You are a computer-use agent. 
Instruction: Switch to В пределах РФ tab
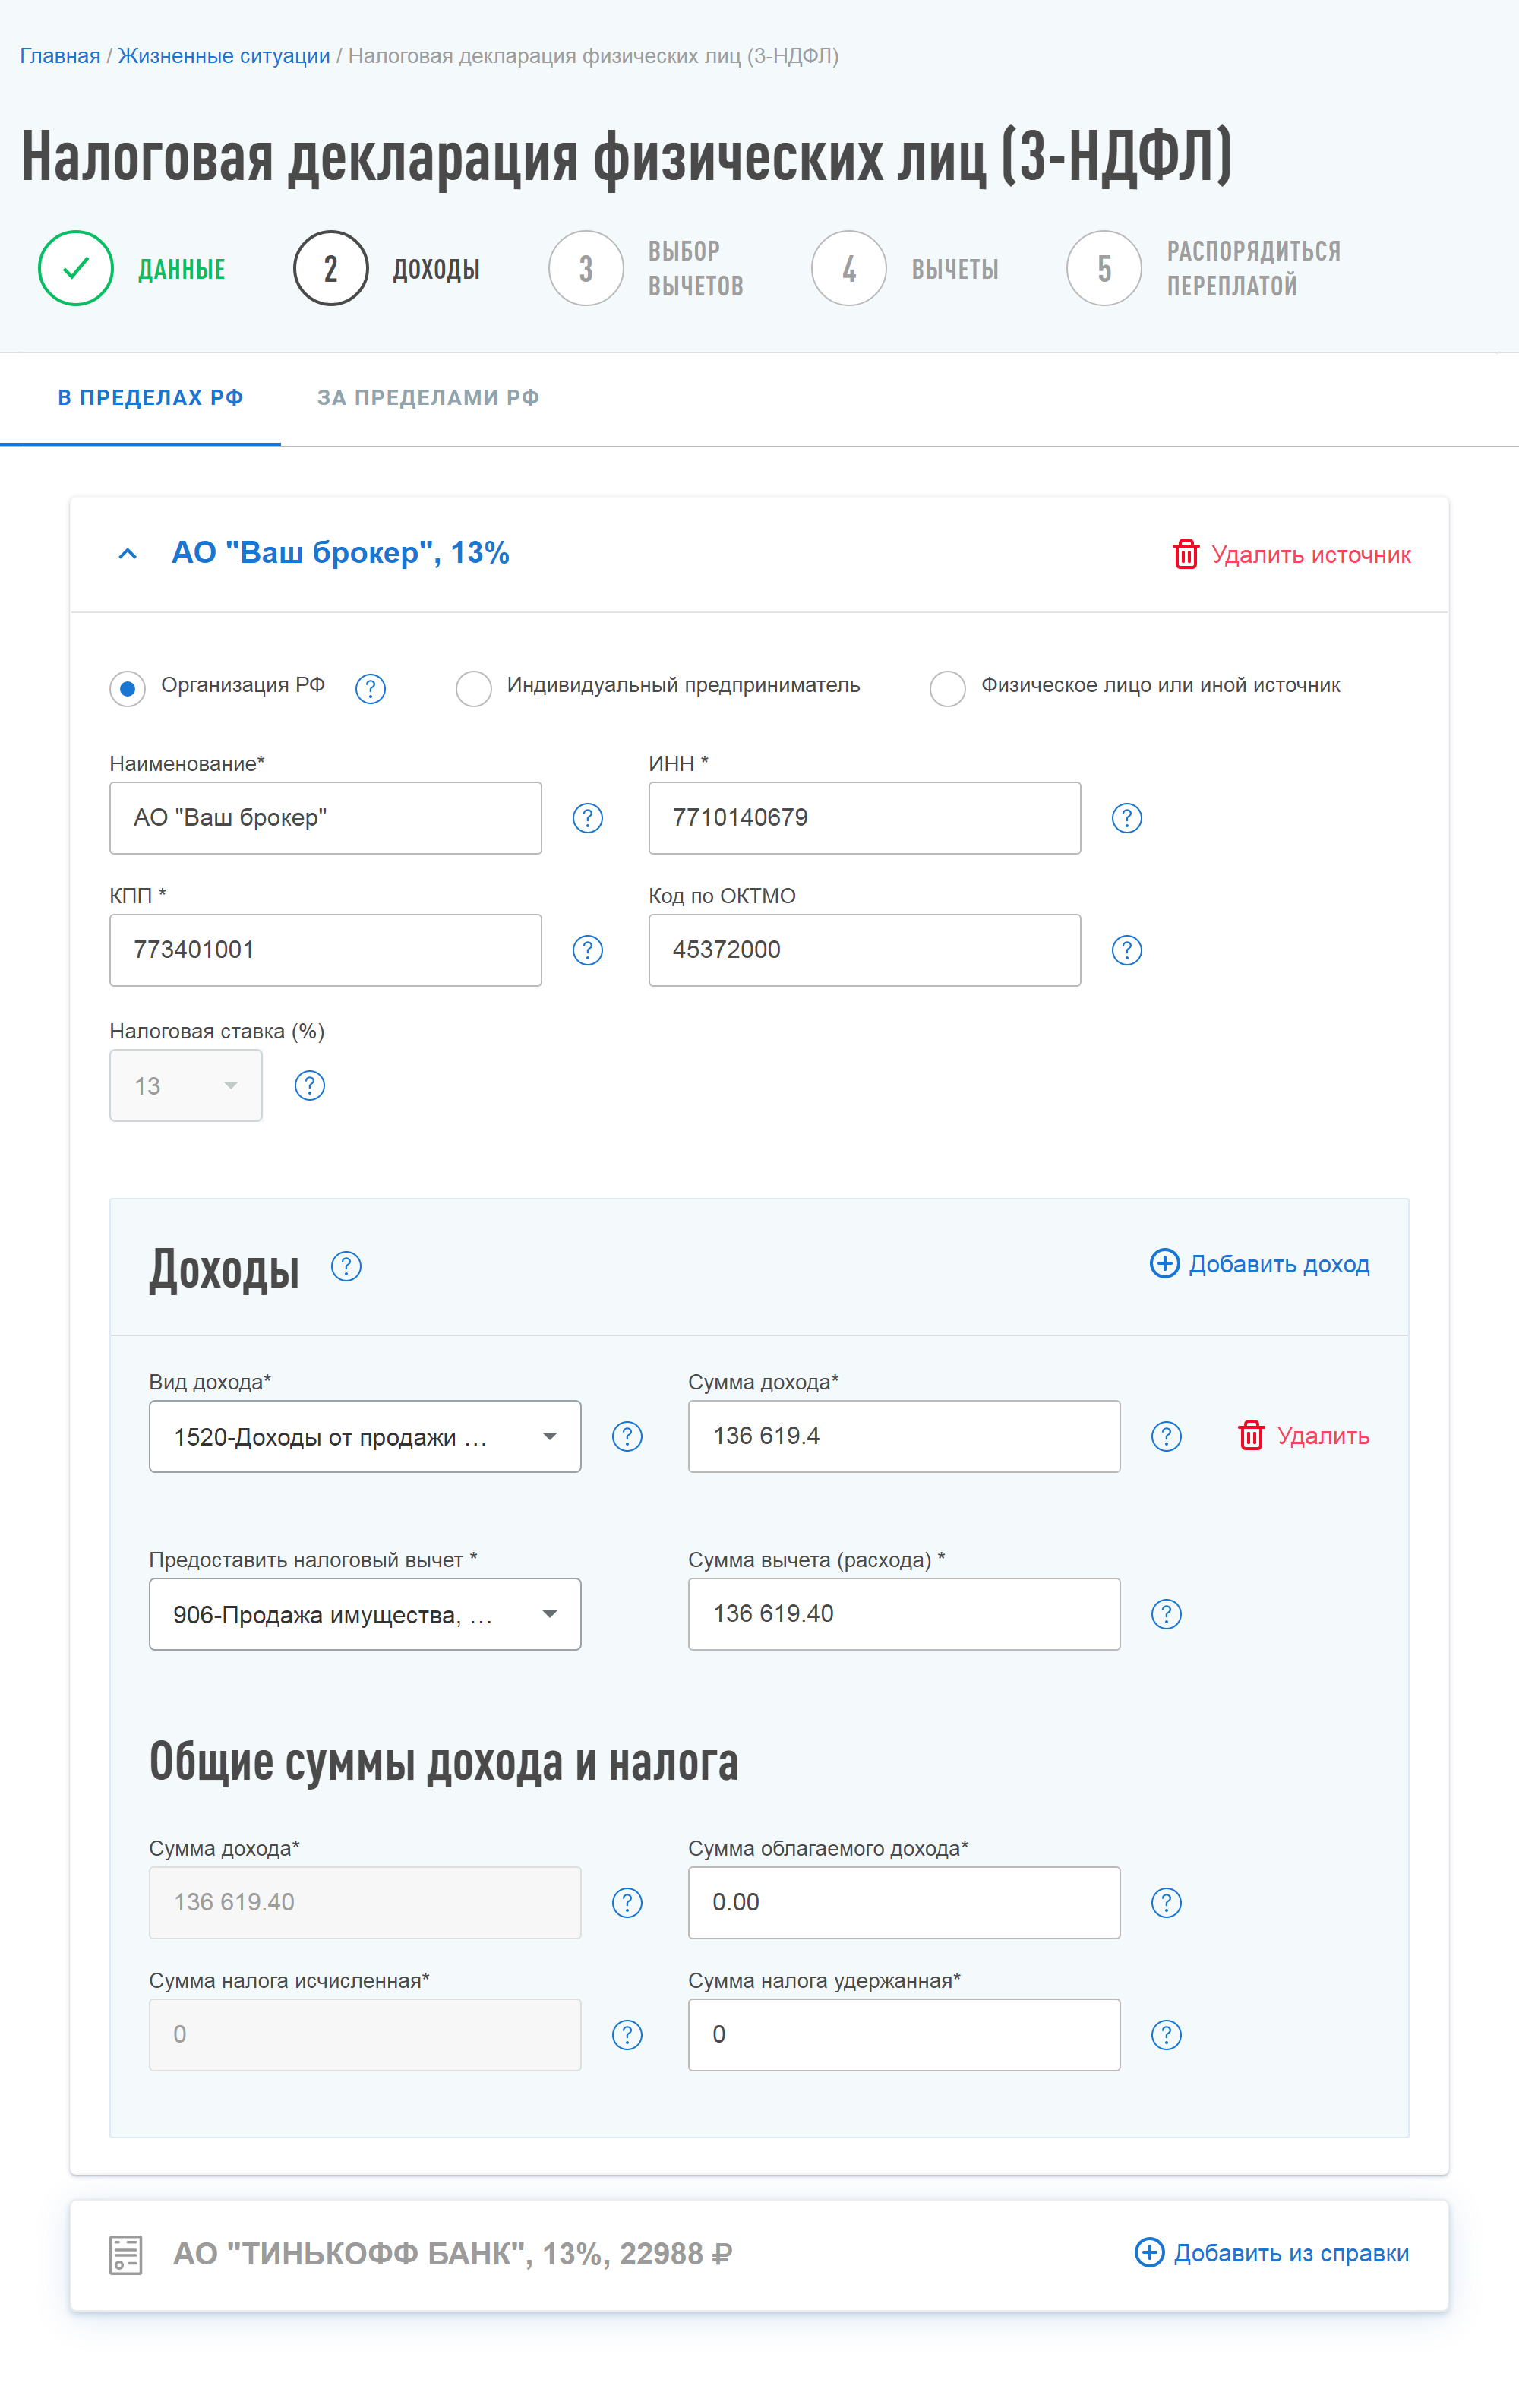[150, 398]
